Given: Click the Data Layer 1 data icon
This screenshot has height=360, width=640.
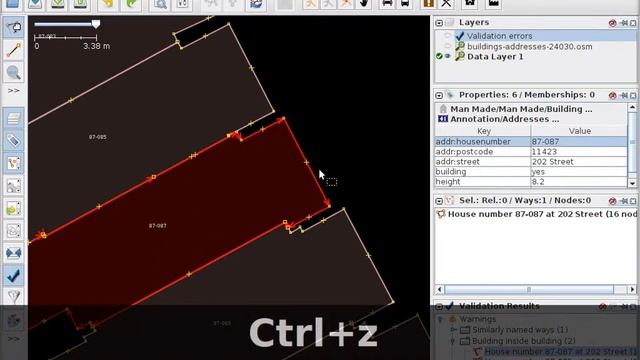Looking at the screenshot, I should [x=460, y=56].
